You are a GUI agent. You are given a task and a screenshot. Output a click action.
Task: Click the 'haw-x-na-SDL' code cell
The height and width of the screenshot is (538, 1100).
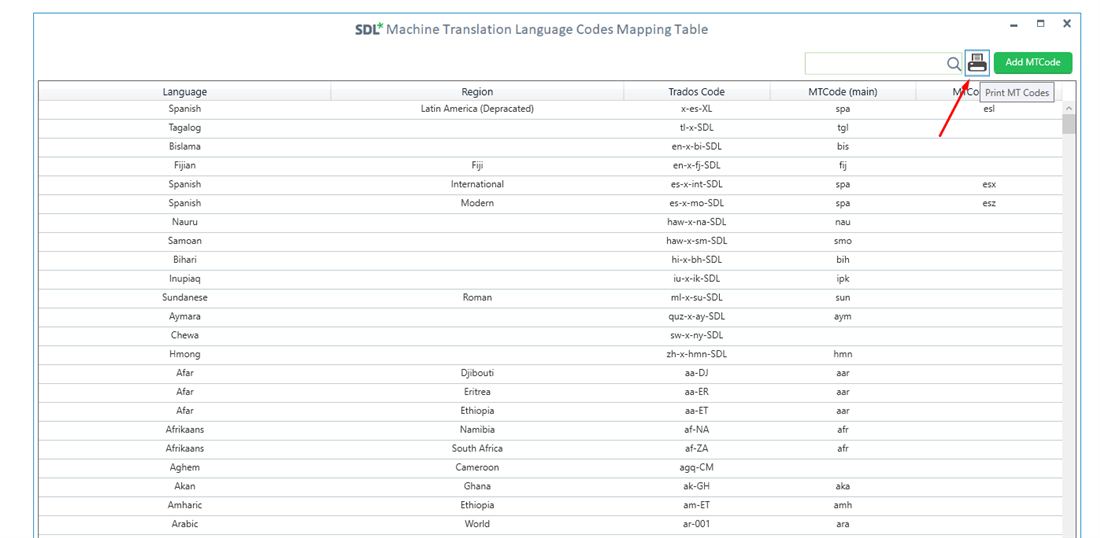tap(697, 222)
